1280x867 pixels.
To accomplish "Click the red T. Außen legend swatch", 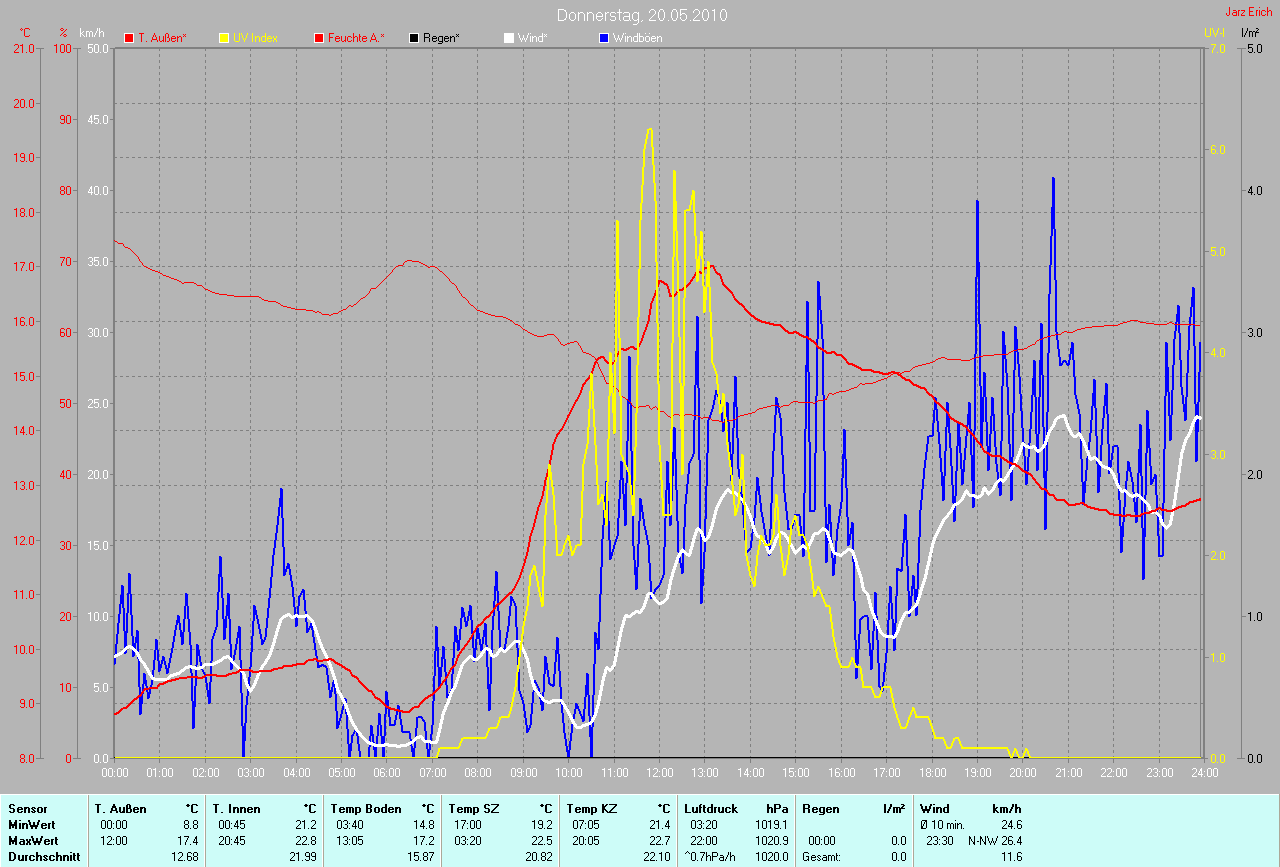I will (x=129, y=38).
